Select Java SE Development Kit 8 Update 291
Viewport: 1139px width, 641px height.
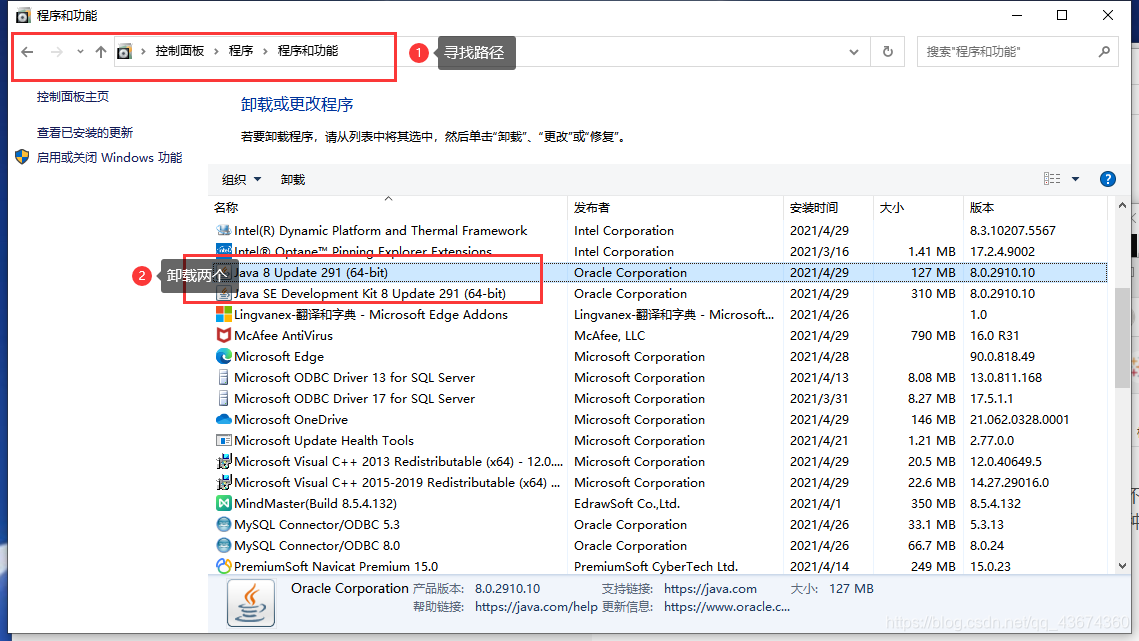[370, 294]
